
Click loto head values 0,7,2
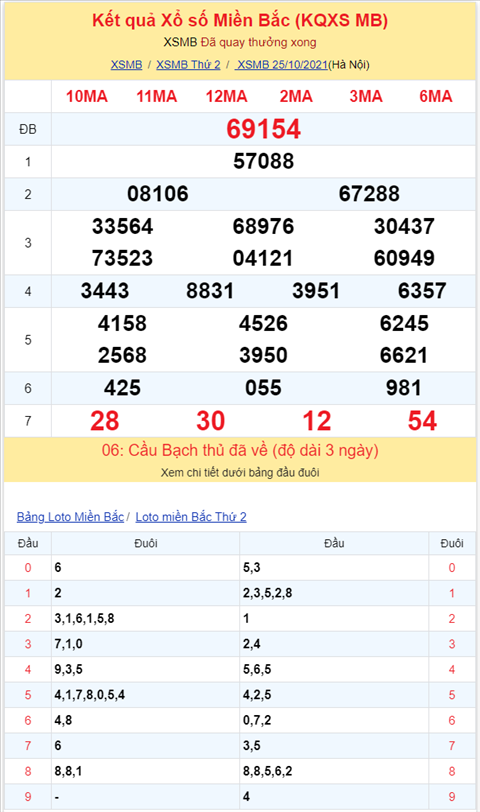point(257,720)
